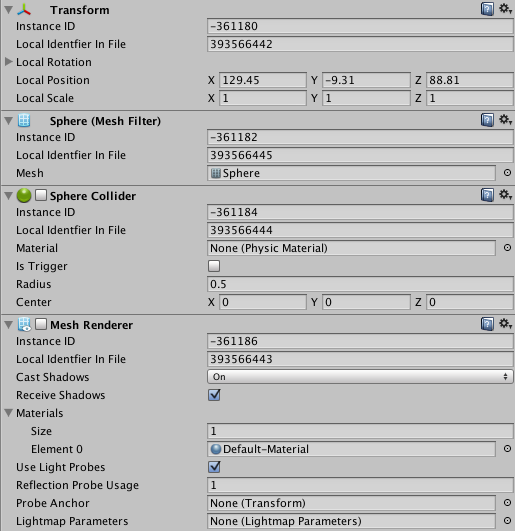Image resolution: width=515 pixels, height=531 pixels.
Task: Enable the Sphere Collider component checkbox
Action: pos(41,195)
